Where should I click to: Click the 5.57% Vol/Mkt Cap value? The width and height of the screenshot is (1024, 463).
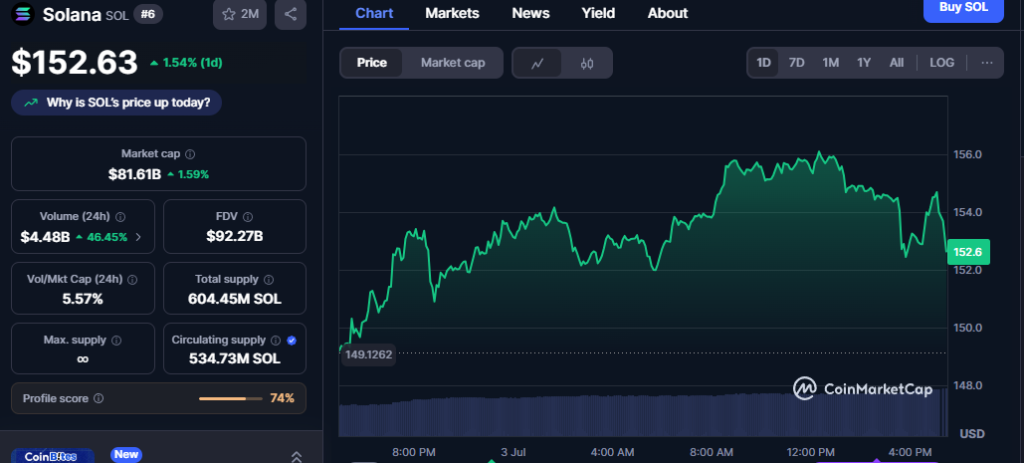[x=83, y=299]
